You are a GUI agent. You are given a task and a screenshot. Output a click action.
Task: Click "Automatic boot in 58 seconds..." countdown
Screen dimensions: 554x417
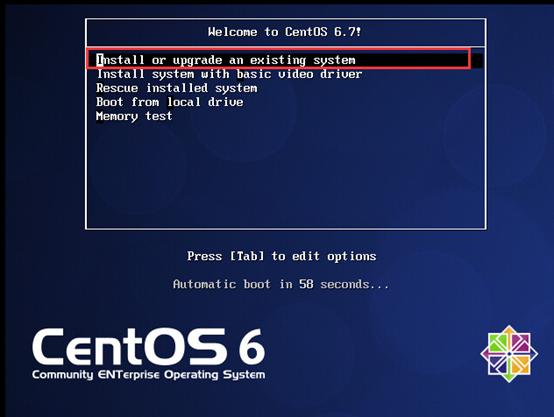(x=281, y=284)
